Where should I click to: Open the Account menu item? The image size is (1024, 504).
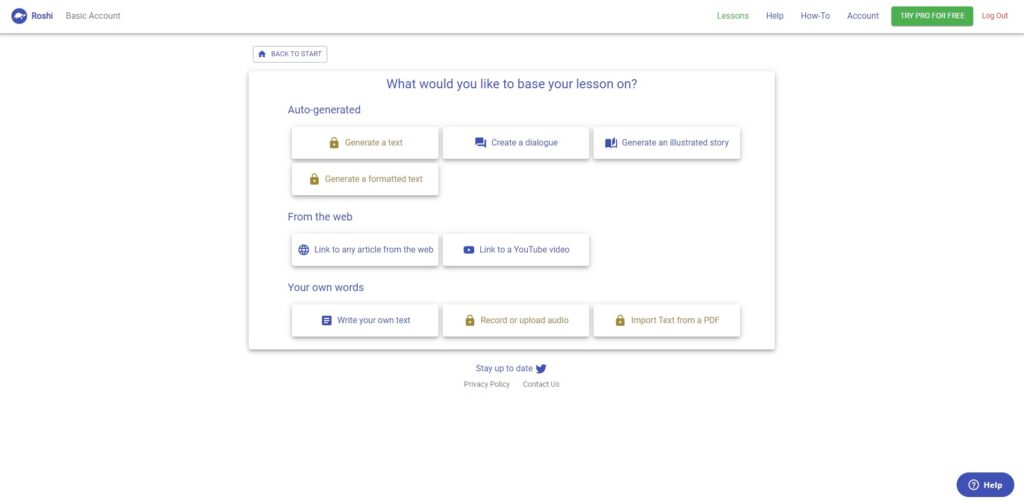tap(863, 16)
